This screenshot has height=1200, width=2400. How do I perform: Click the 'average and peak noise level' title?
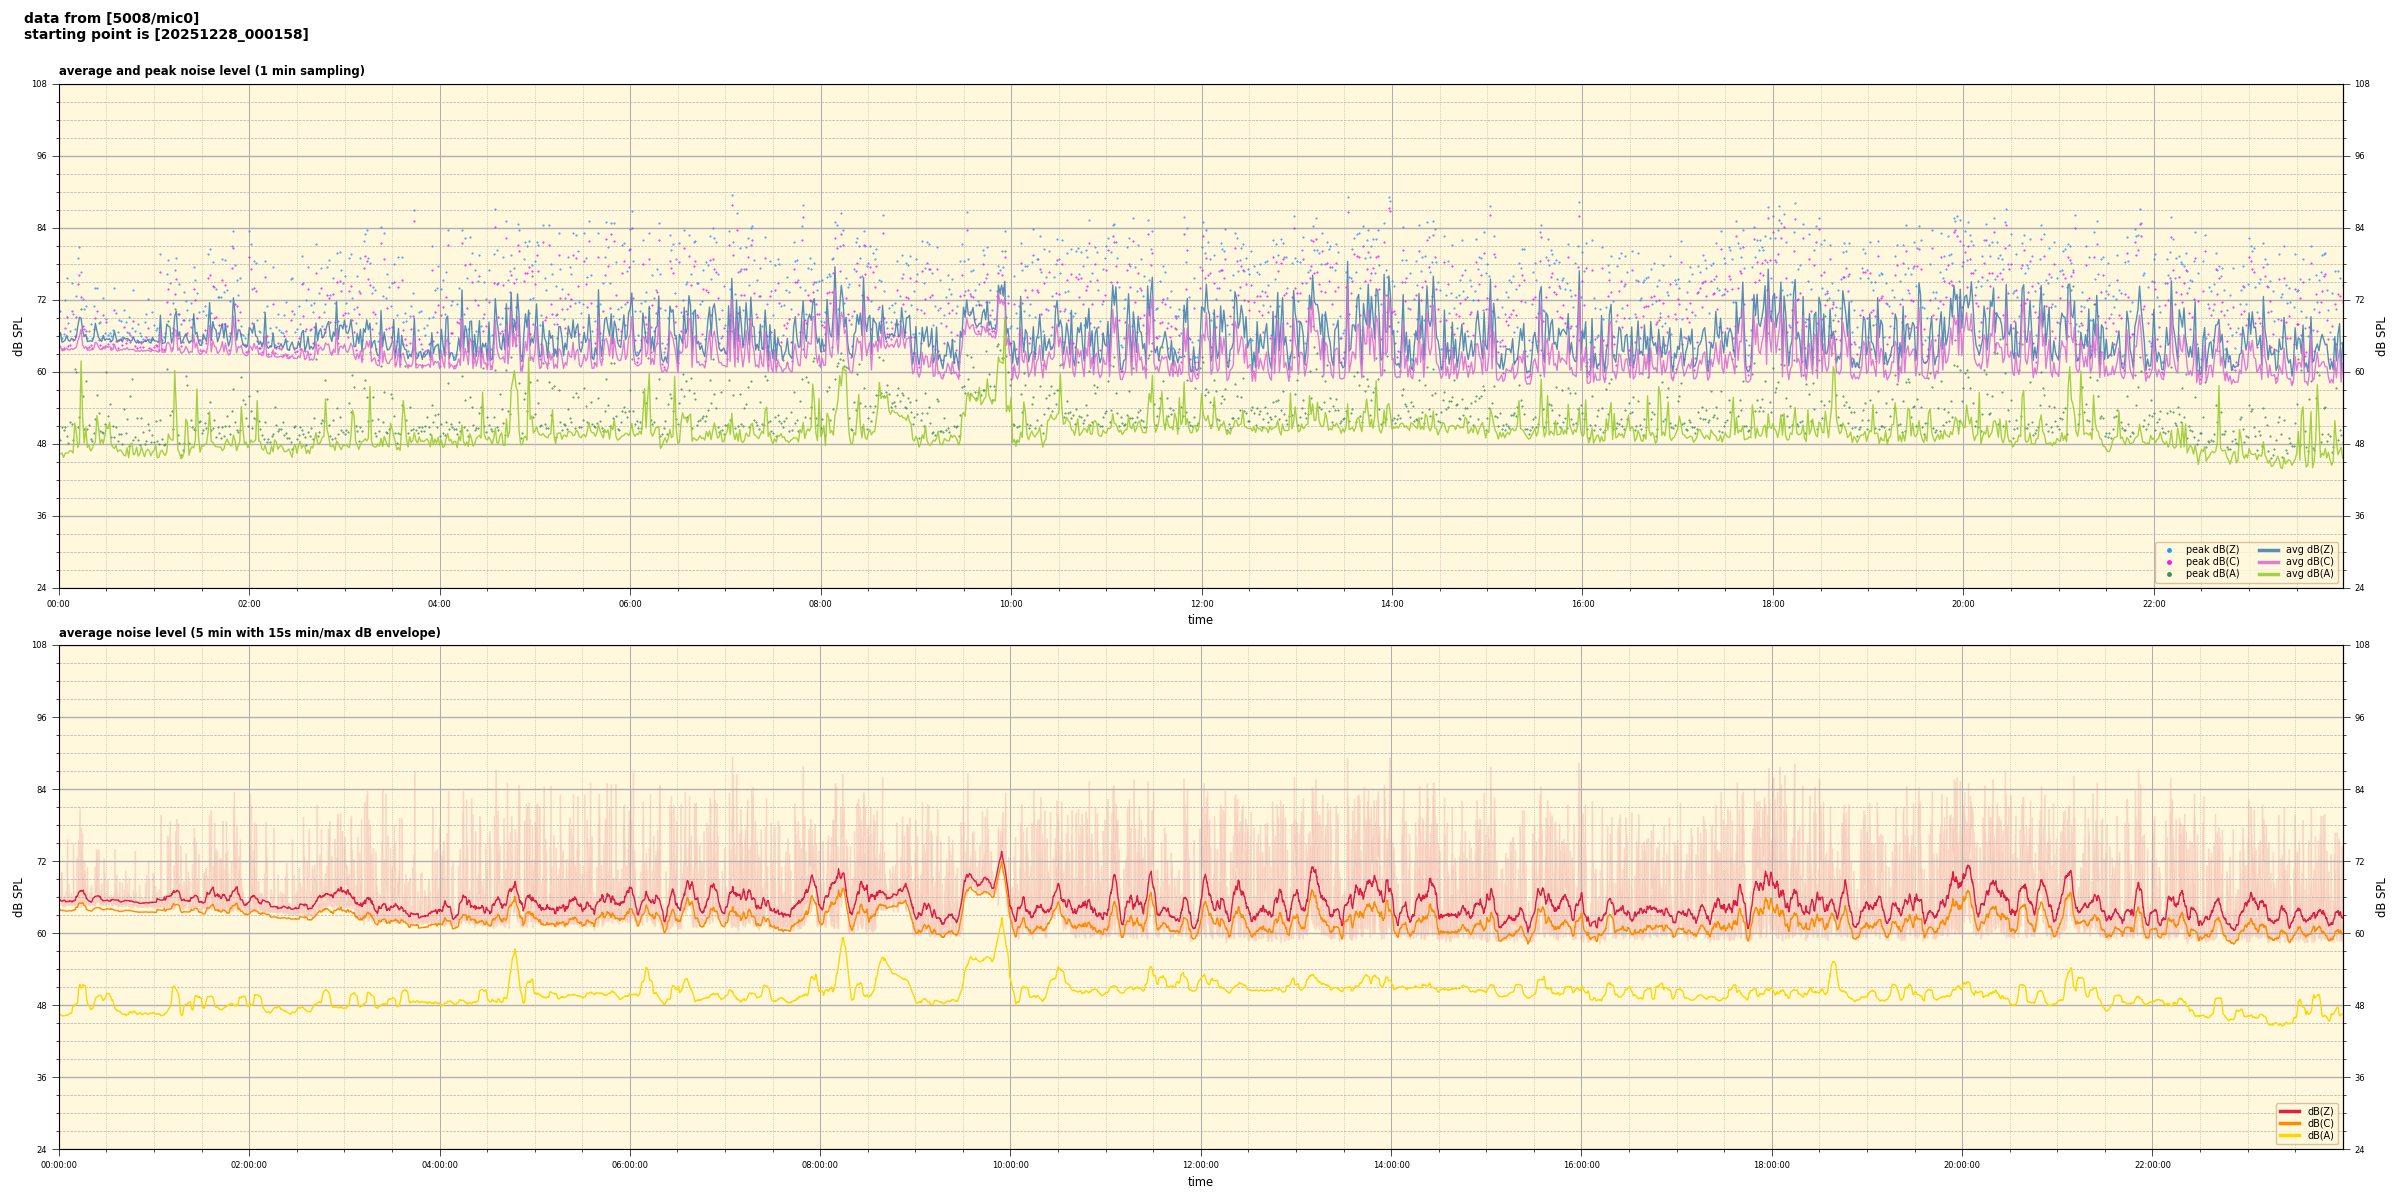tap(211, 71)
